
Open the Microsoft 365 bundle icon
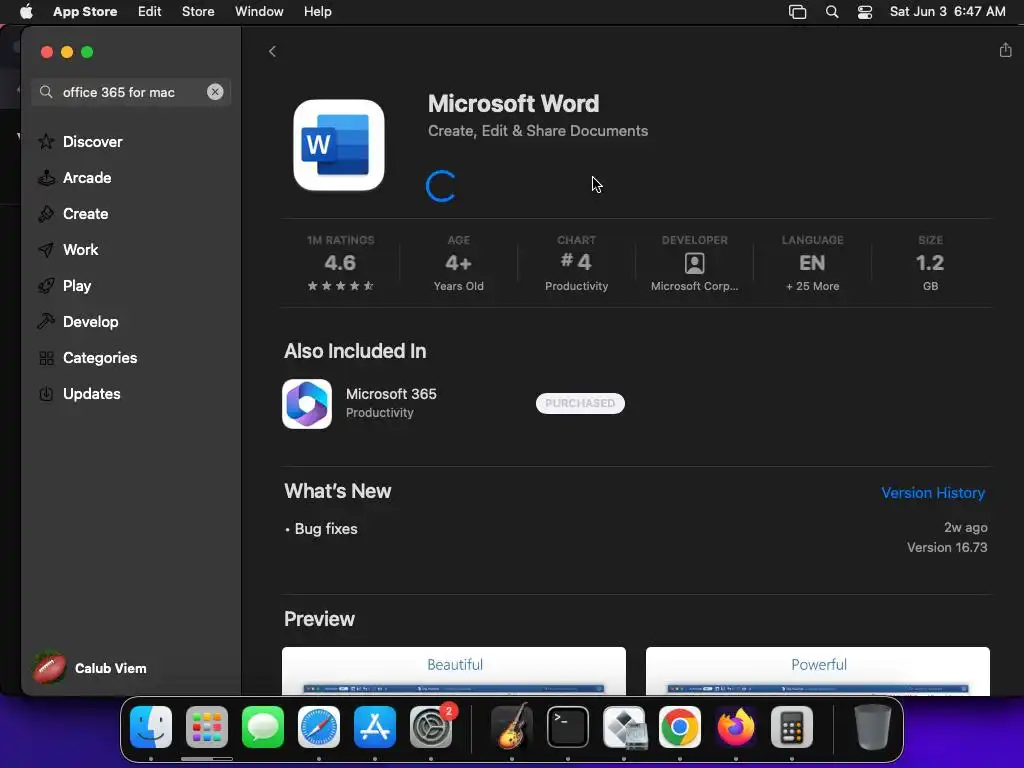click(307, 404)
